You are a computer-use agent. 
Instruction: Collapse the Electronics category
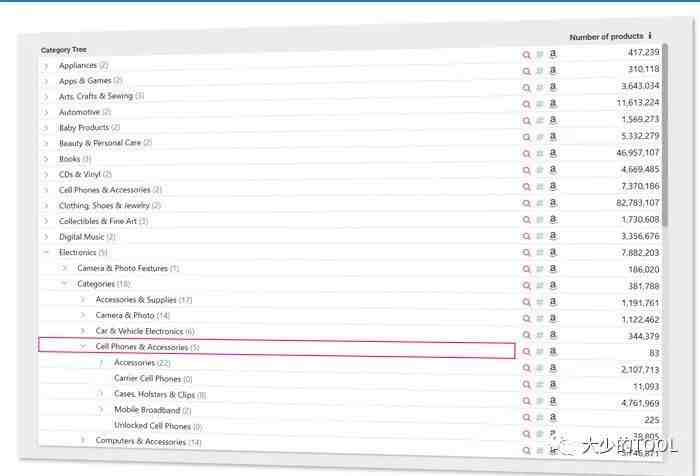click(46, 253)
